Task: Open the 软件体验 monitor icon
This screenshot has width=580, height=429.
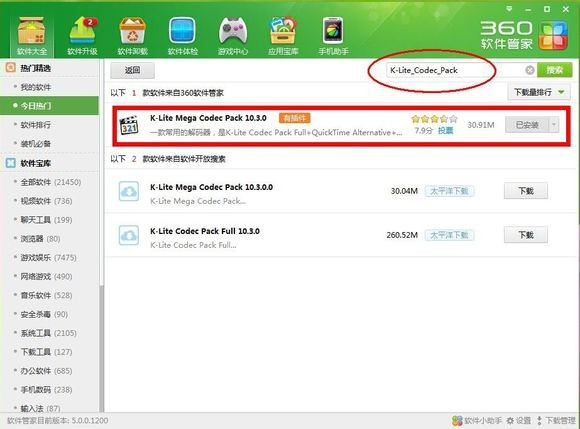Action: [x=182, y=36]
